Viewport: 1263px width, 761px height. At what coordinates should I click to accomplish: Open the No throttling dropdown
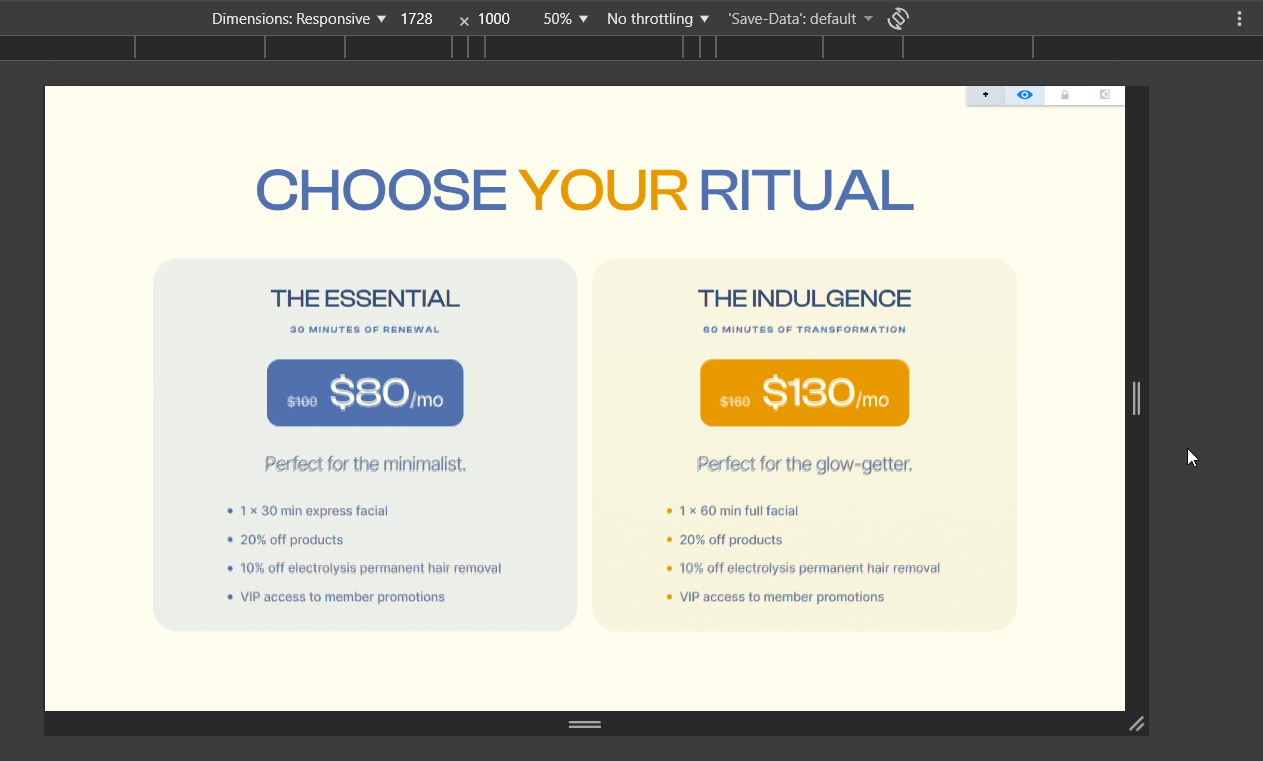pos(658,19)
